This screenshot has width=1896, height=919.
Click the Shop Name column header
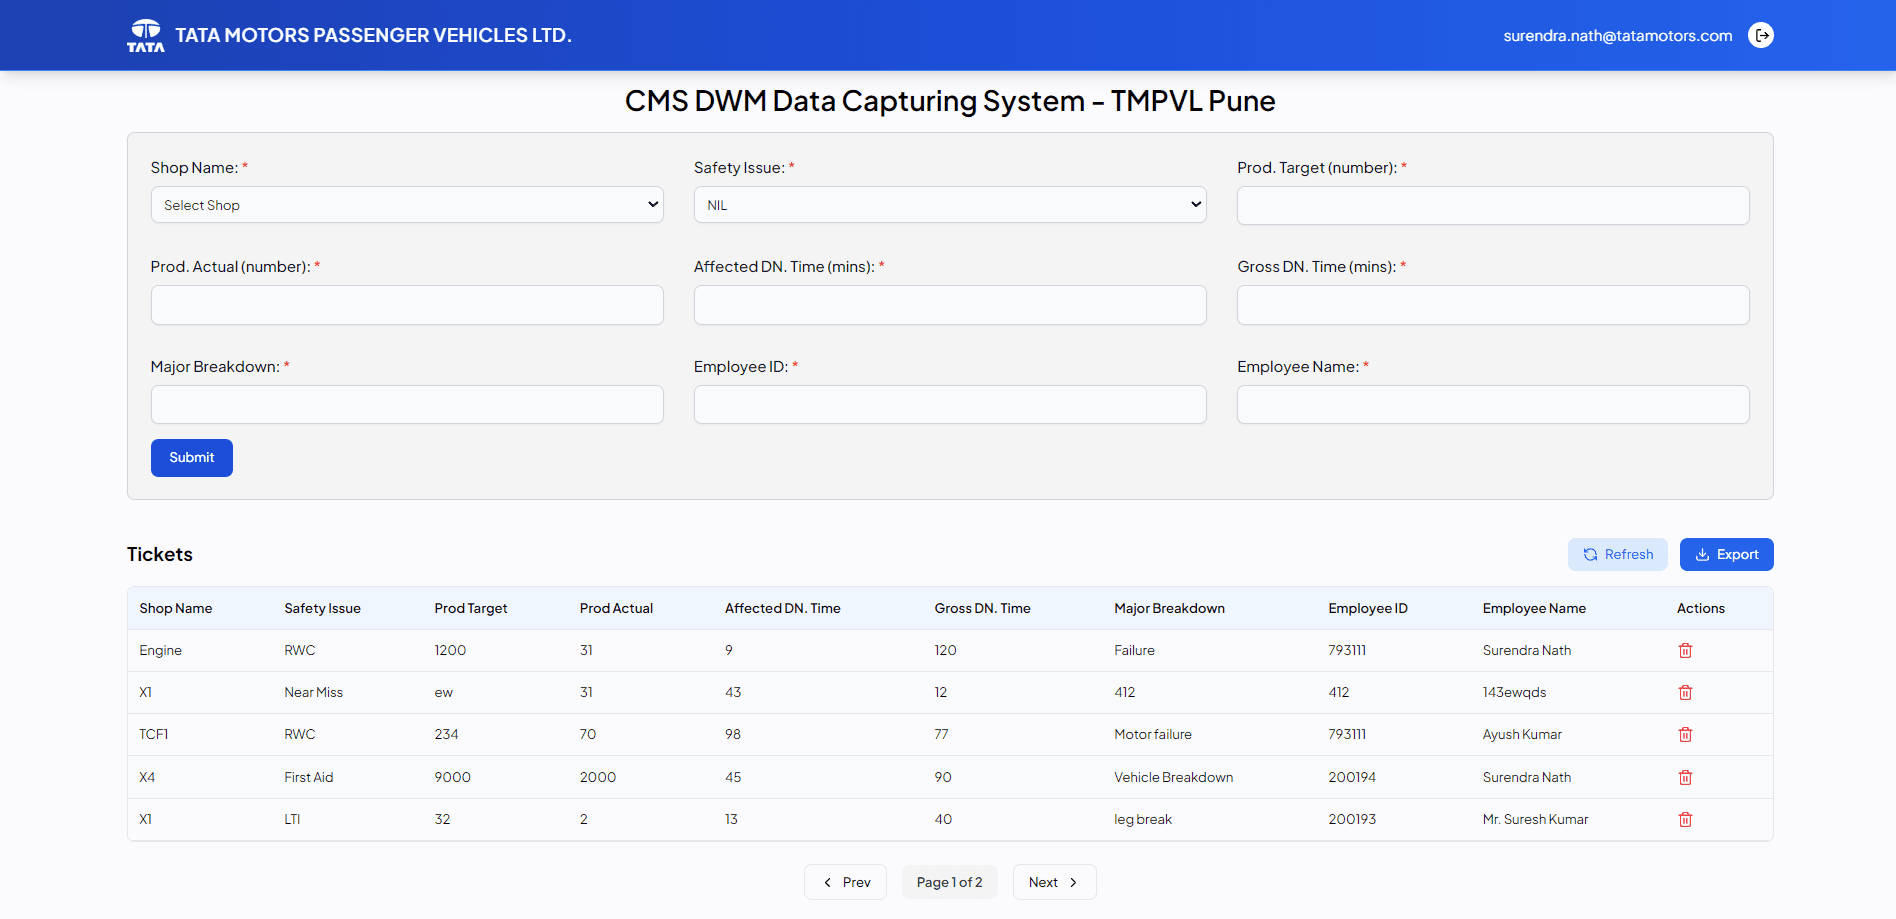pyautogui.click(x=176, y=608)
